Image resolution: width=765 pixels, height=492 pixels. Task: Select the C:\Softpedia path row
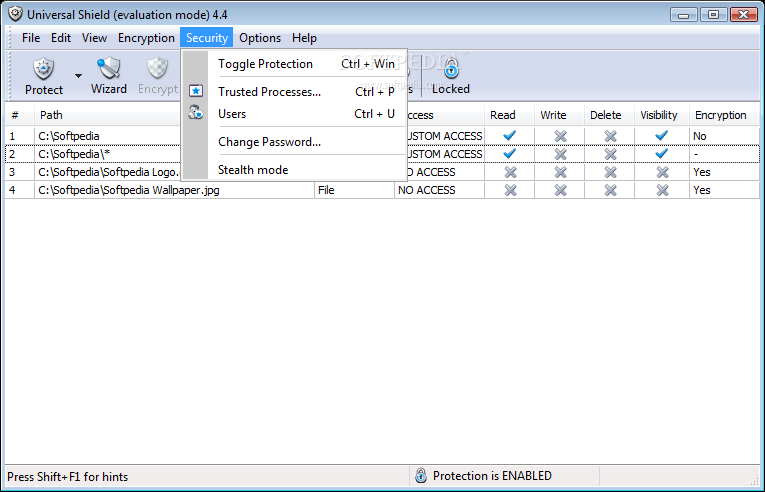pyautogui.click(x=69, y=136)
